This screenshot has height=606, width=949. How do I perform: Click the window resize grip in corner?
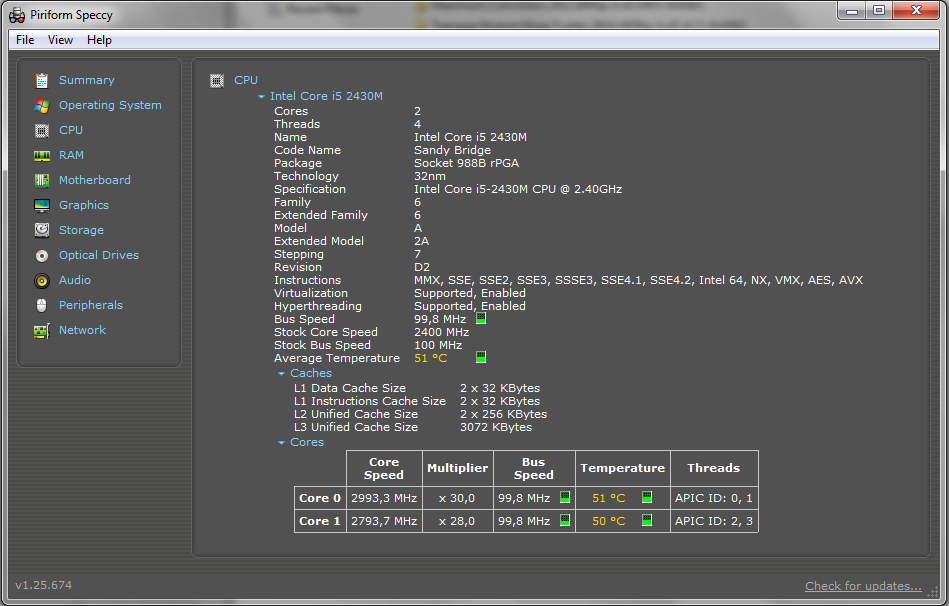click(933, 593)
